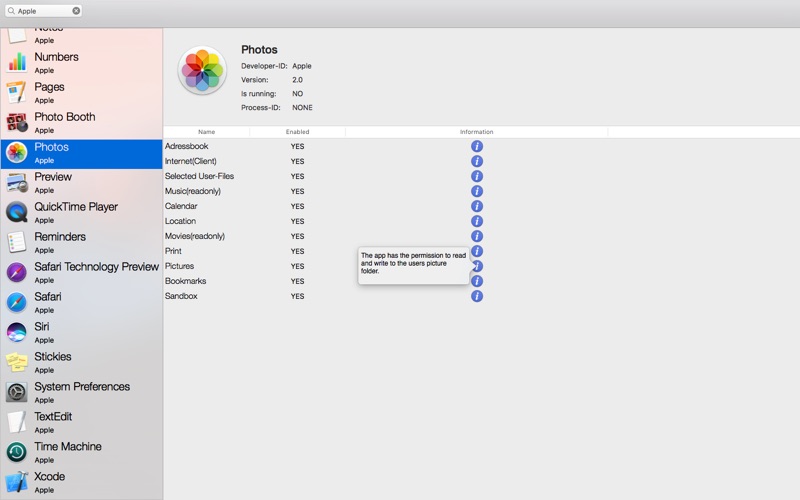Open System Preferences entry in list
This screenshot has width=800, height=500.
pyautogui.click(x=82, y=392)
